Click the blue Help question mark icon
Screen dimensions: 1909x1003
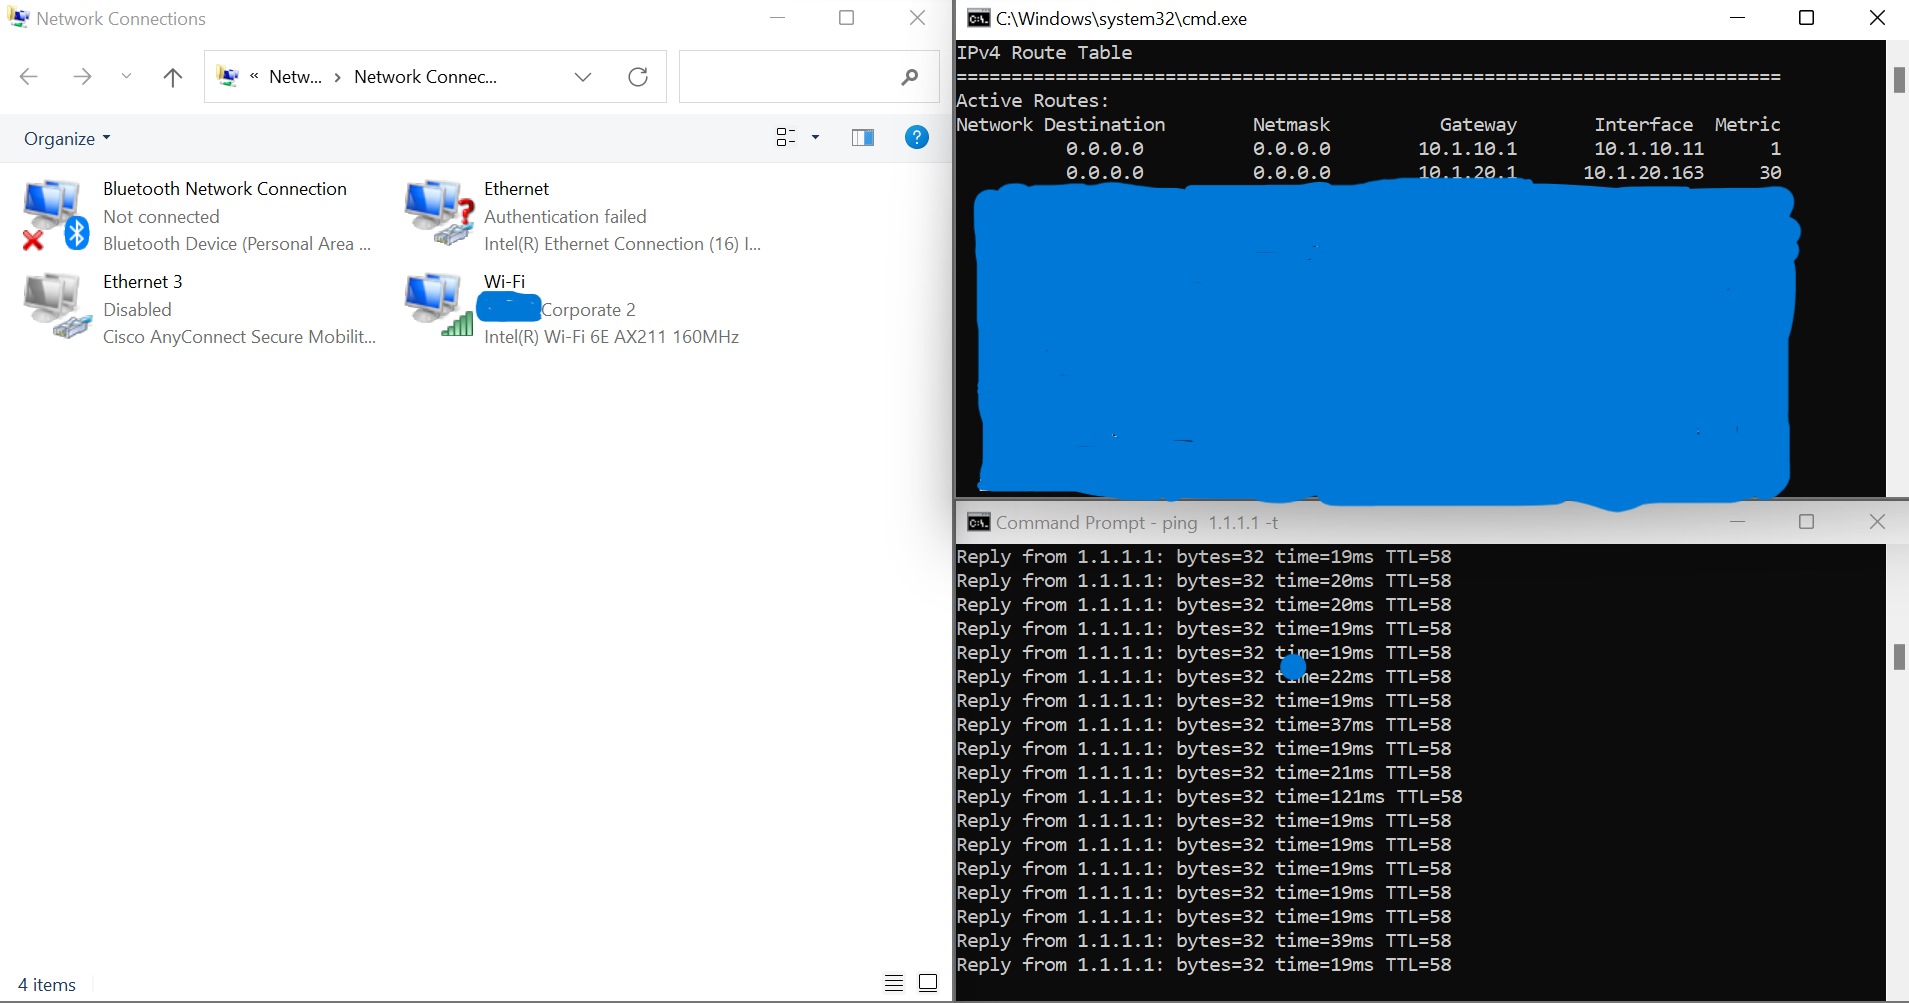[916, 138]
